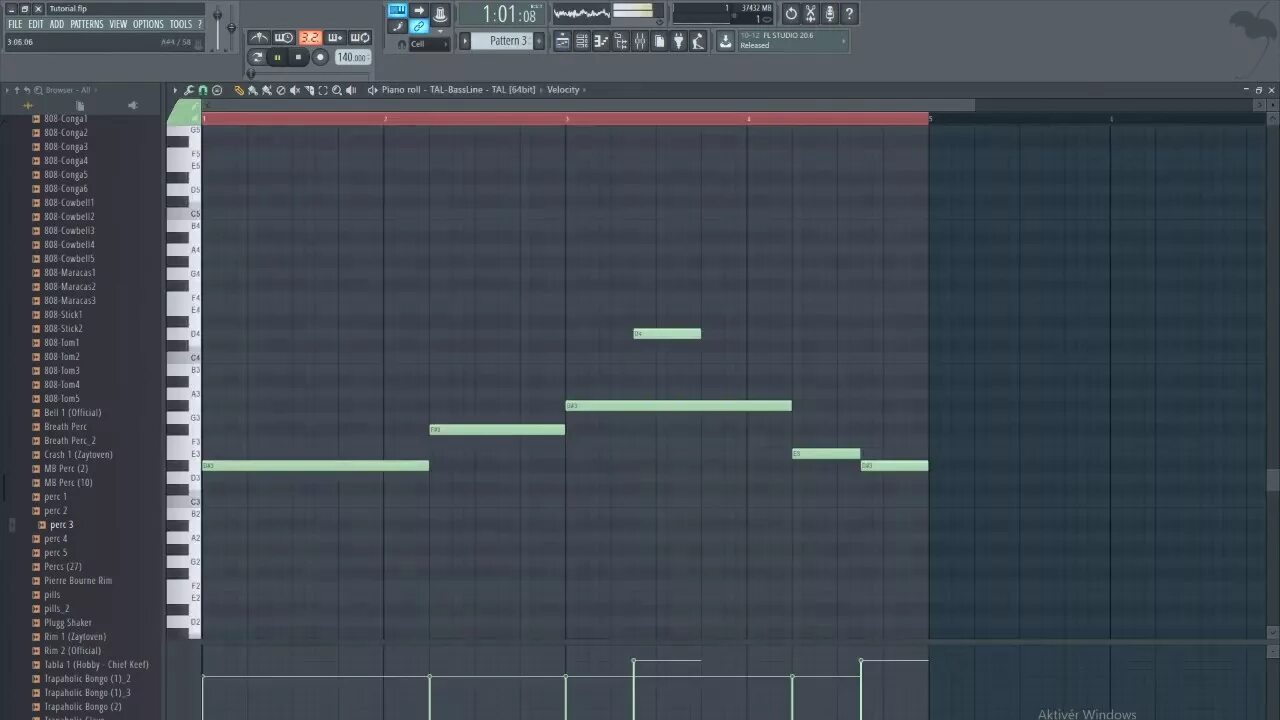Click the scissors cut icon in top toolbar
Viewport: 1280px width, 720px height.
point(810,14)
